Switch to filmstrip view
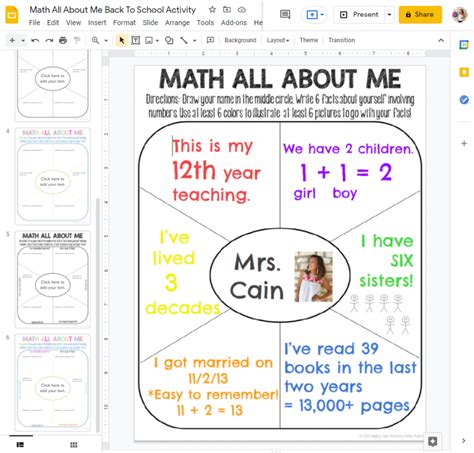The height and width of the screenshot is (453, 474). (20, 445)
